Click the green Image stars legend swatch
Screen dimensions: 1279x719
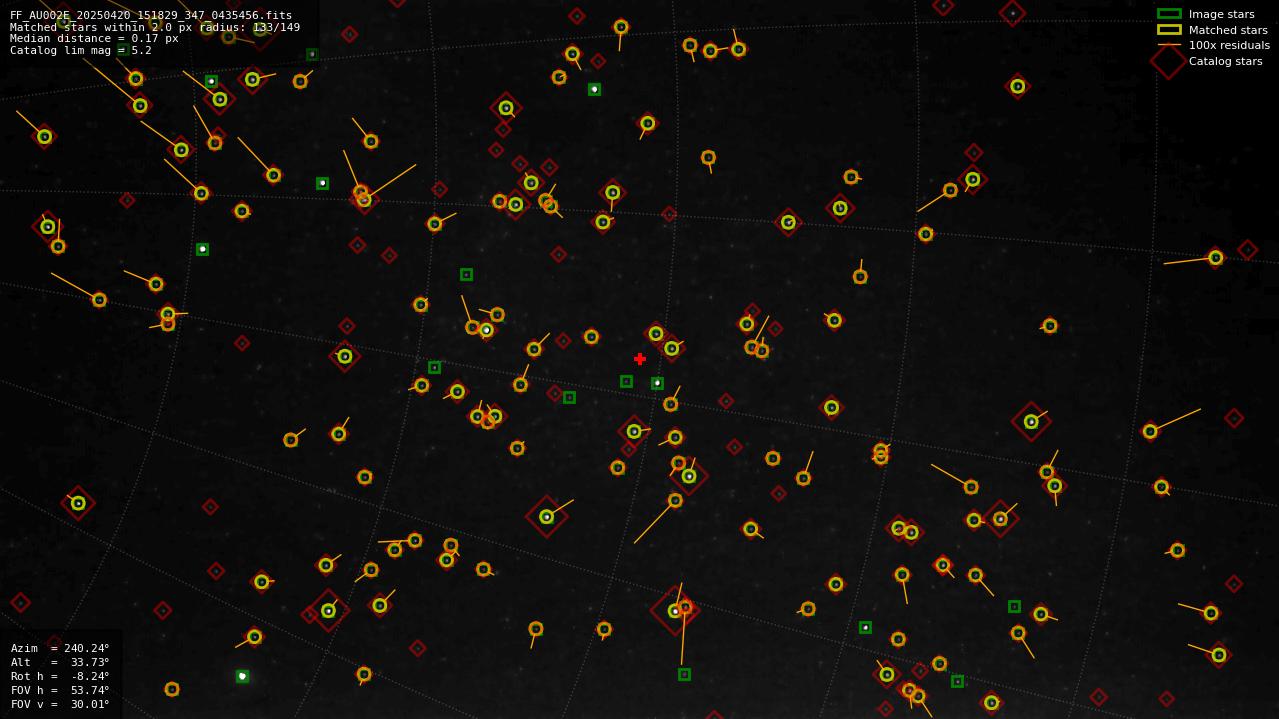(x=1169, y=14)
